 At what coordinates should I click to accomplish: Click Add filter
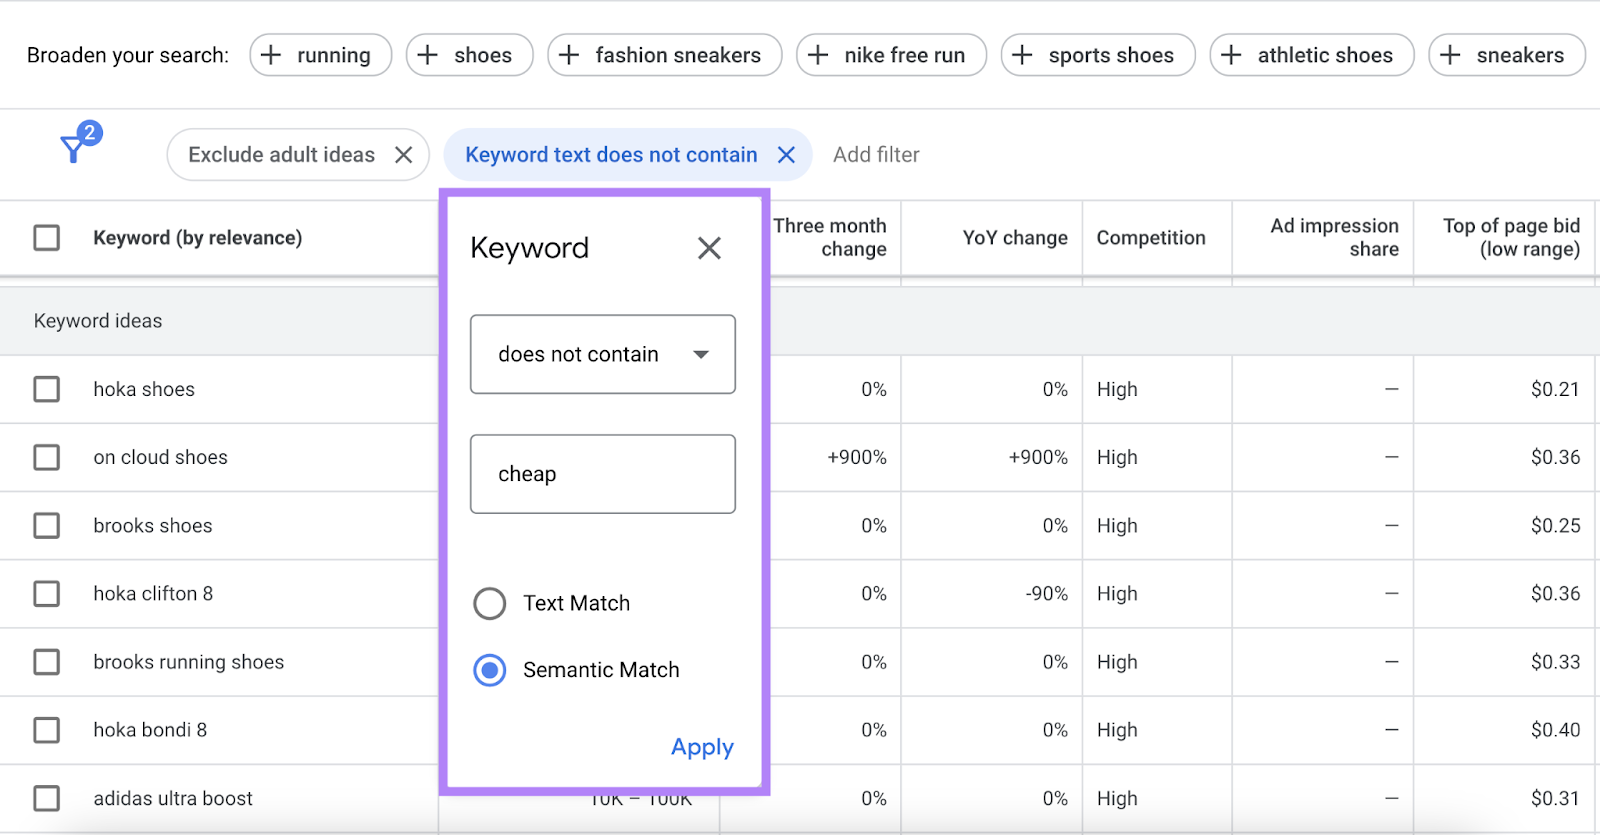click(x=876, y=155)
